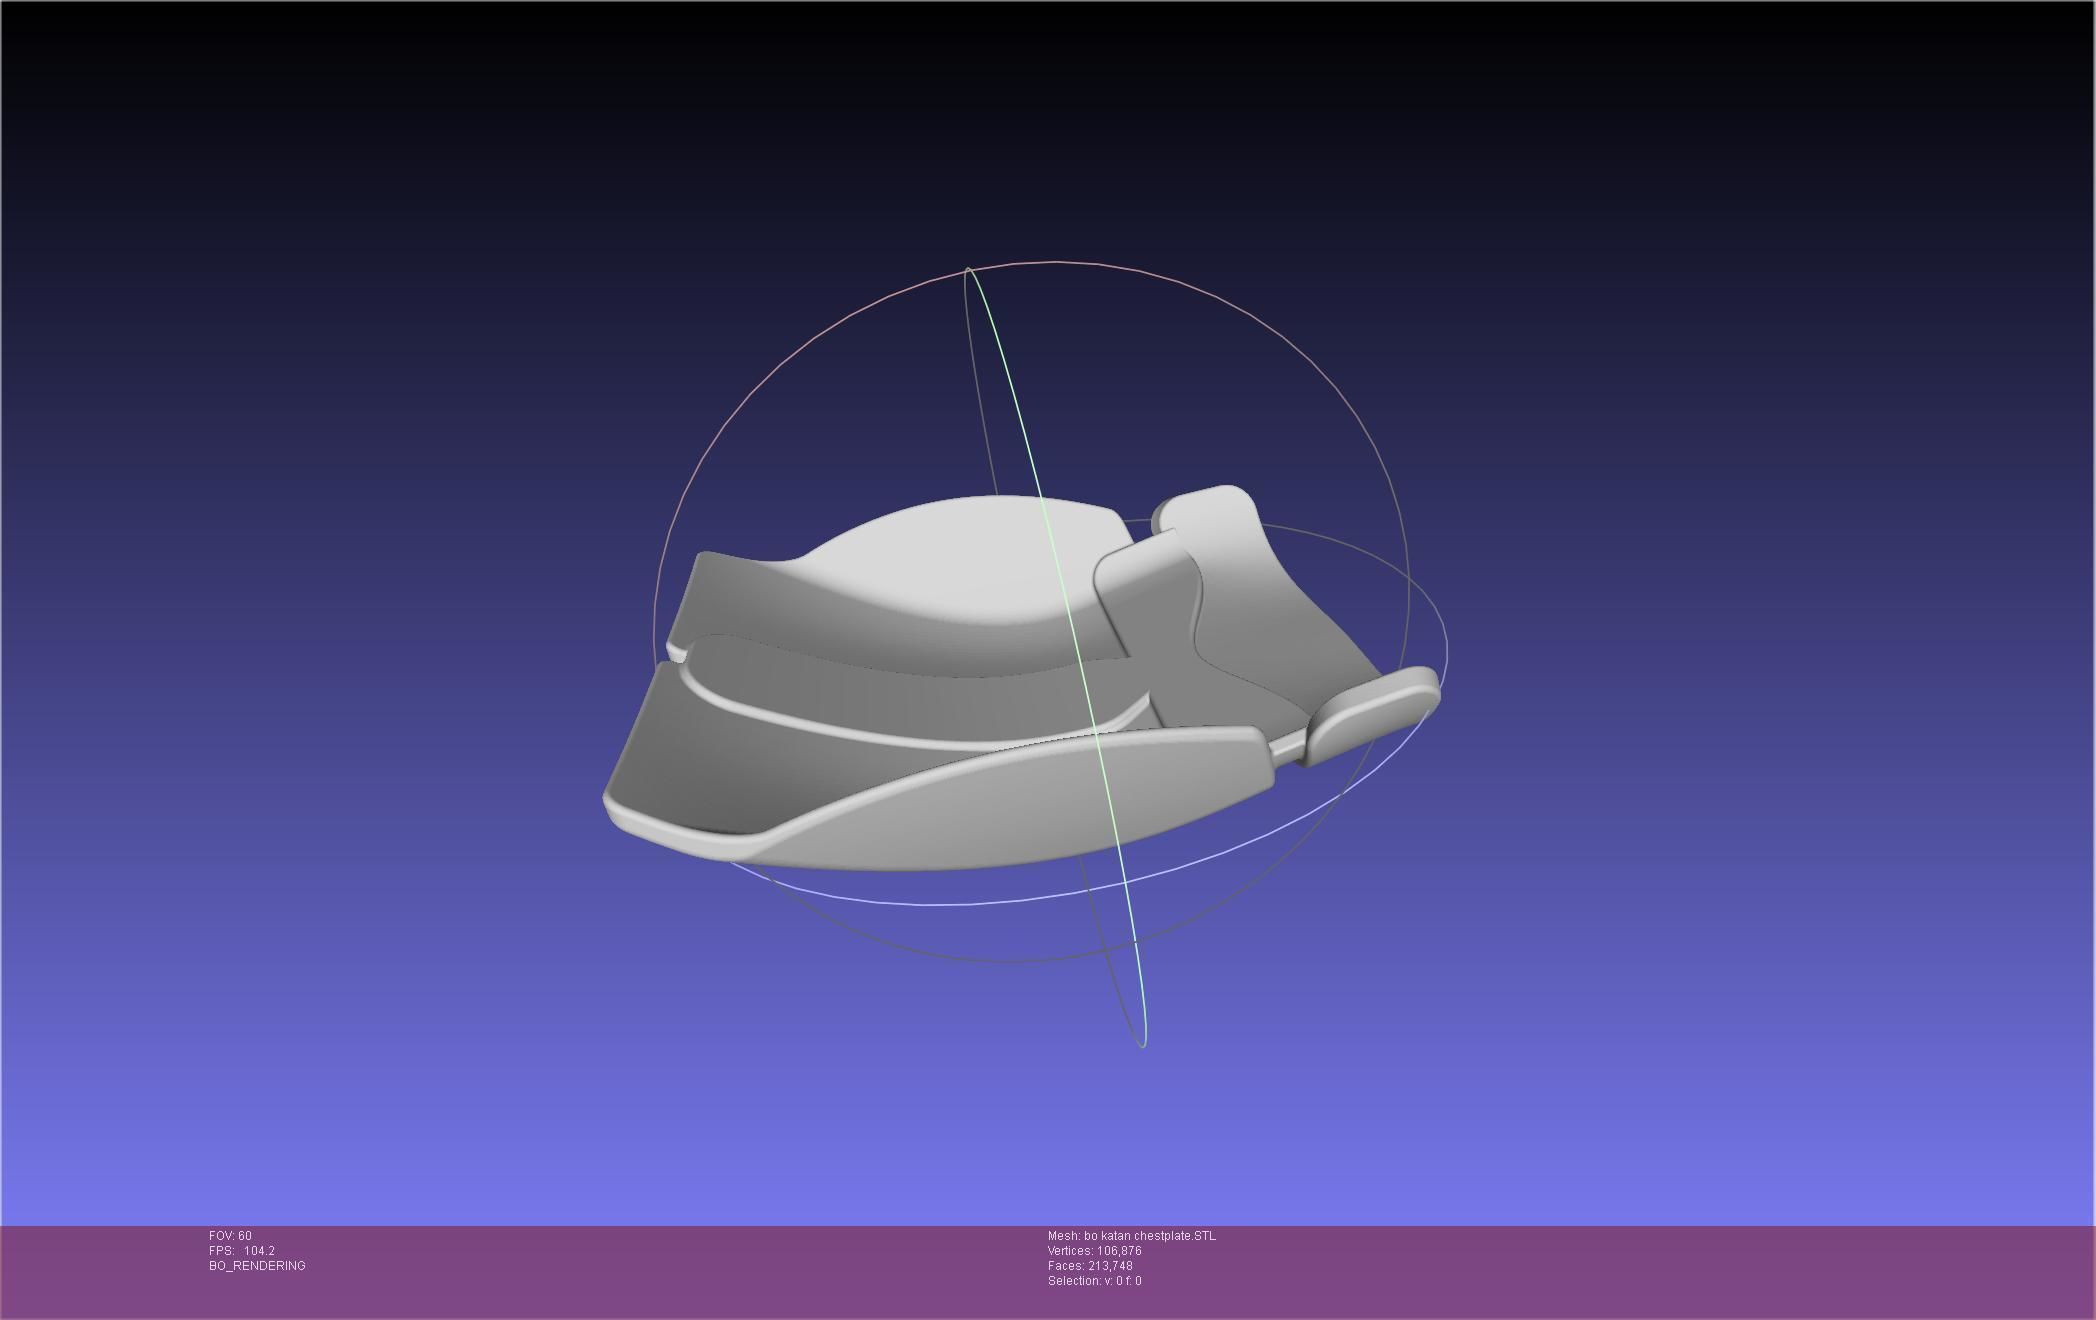2096x1320 pixels.
Task: Click the large domed top plate of mesh
Action: point(960,560)
